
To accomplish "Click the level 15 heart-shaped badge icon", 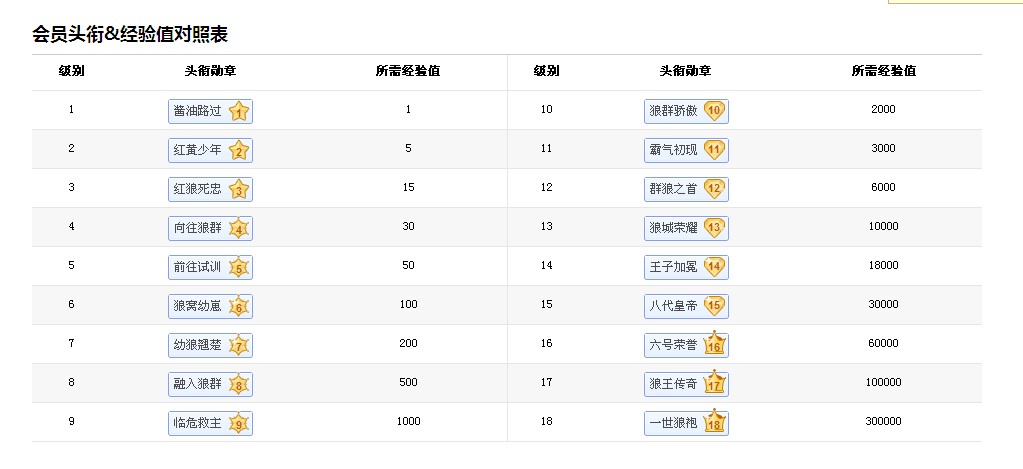I will point(714,306).
